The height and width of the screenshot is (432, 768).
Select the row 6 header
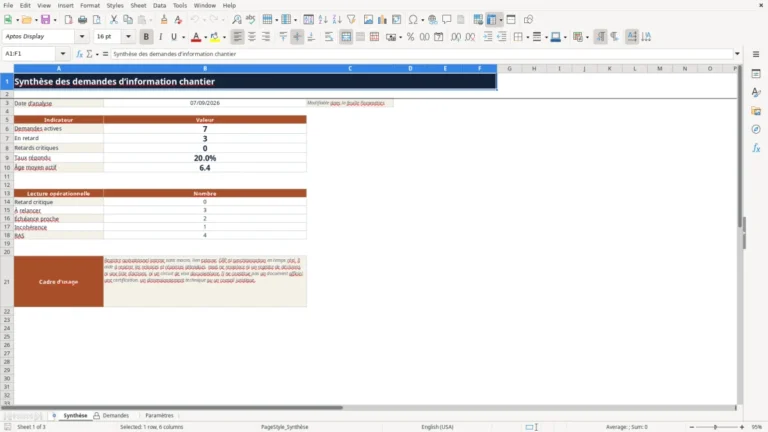pyautogui.click(x=7, y=129)
